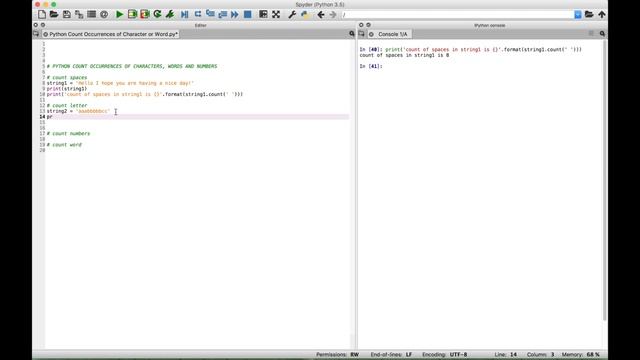Open the file list icon
The image size is (640, 360).
[91, 14]
